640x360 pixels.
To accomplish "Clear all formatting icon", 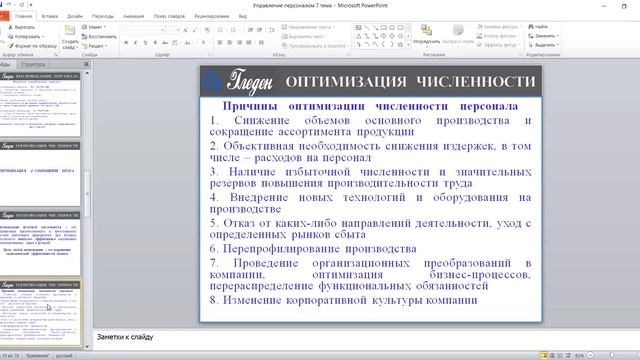I will click(207, 30).
